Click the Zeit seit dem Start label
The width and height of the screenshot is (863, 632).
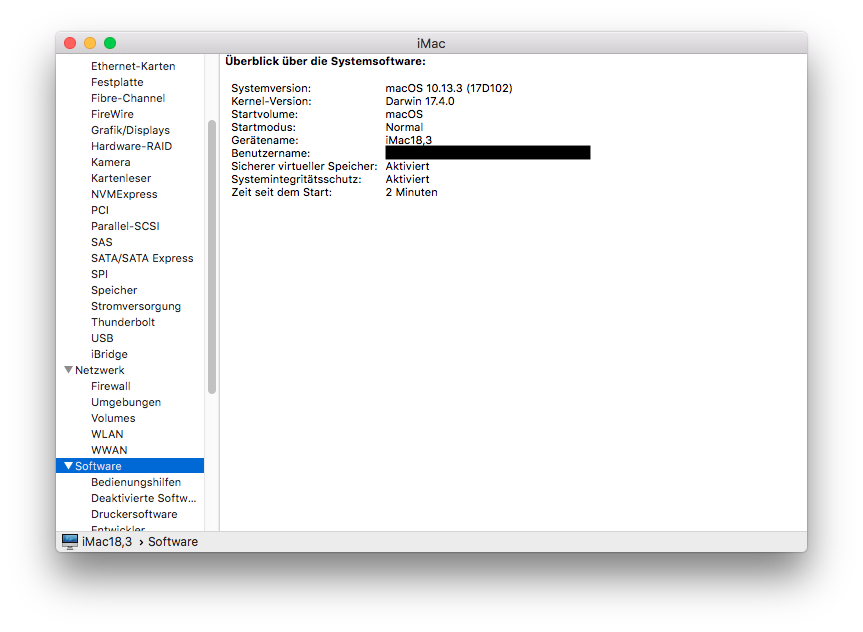pyautogui.click(x=281, y=192)
